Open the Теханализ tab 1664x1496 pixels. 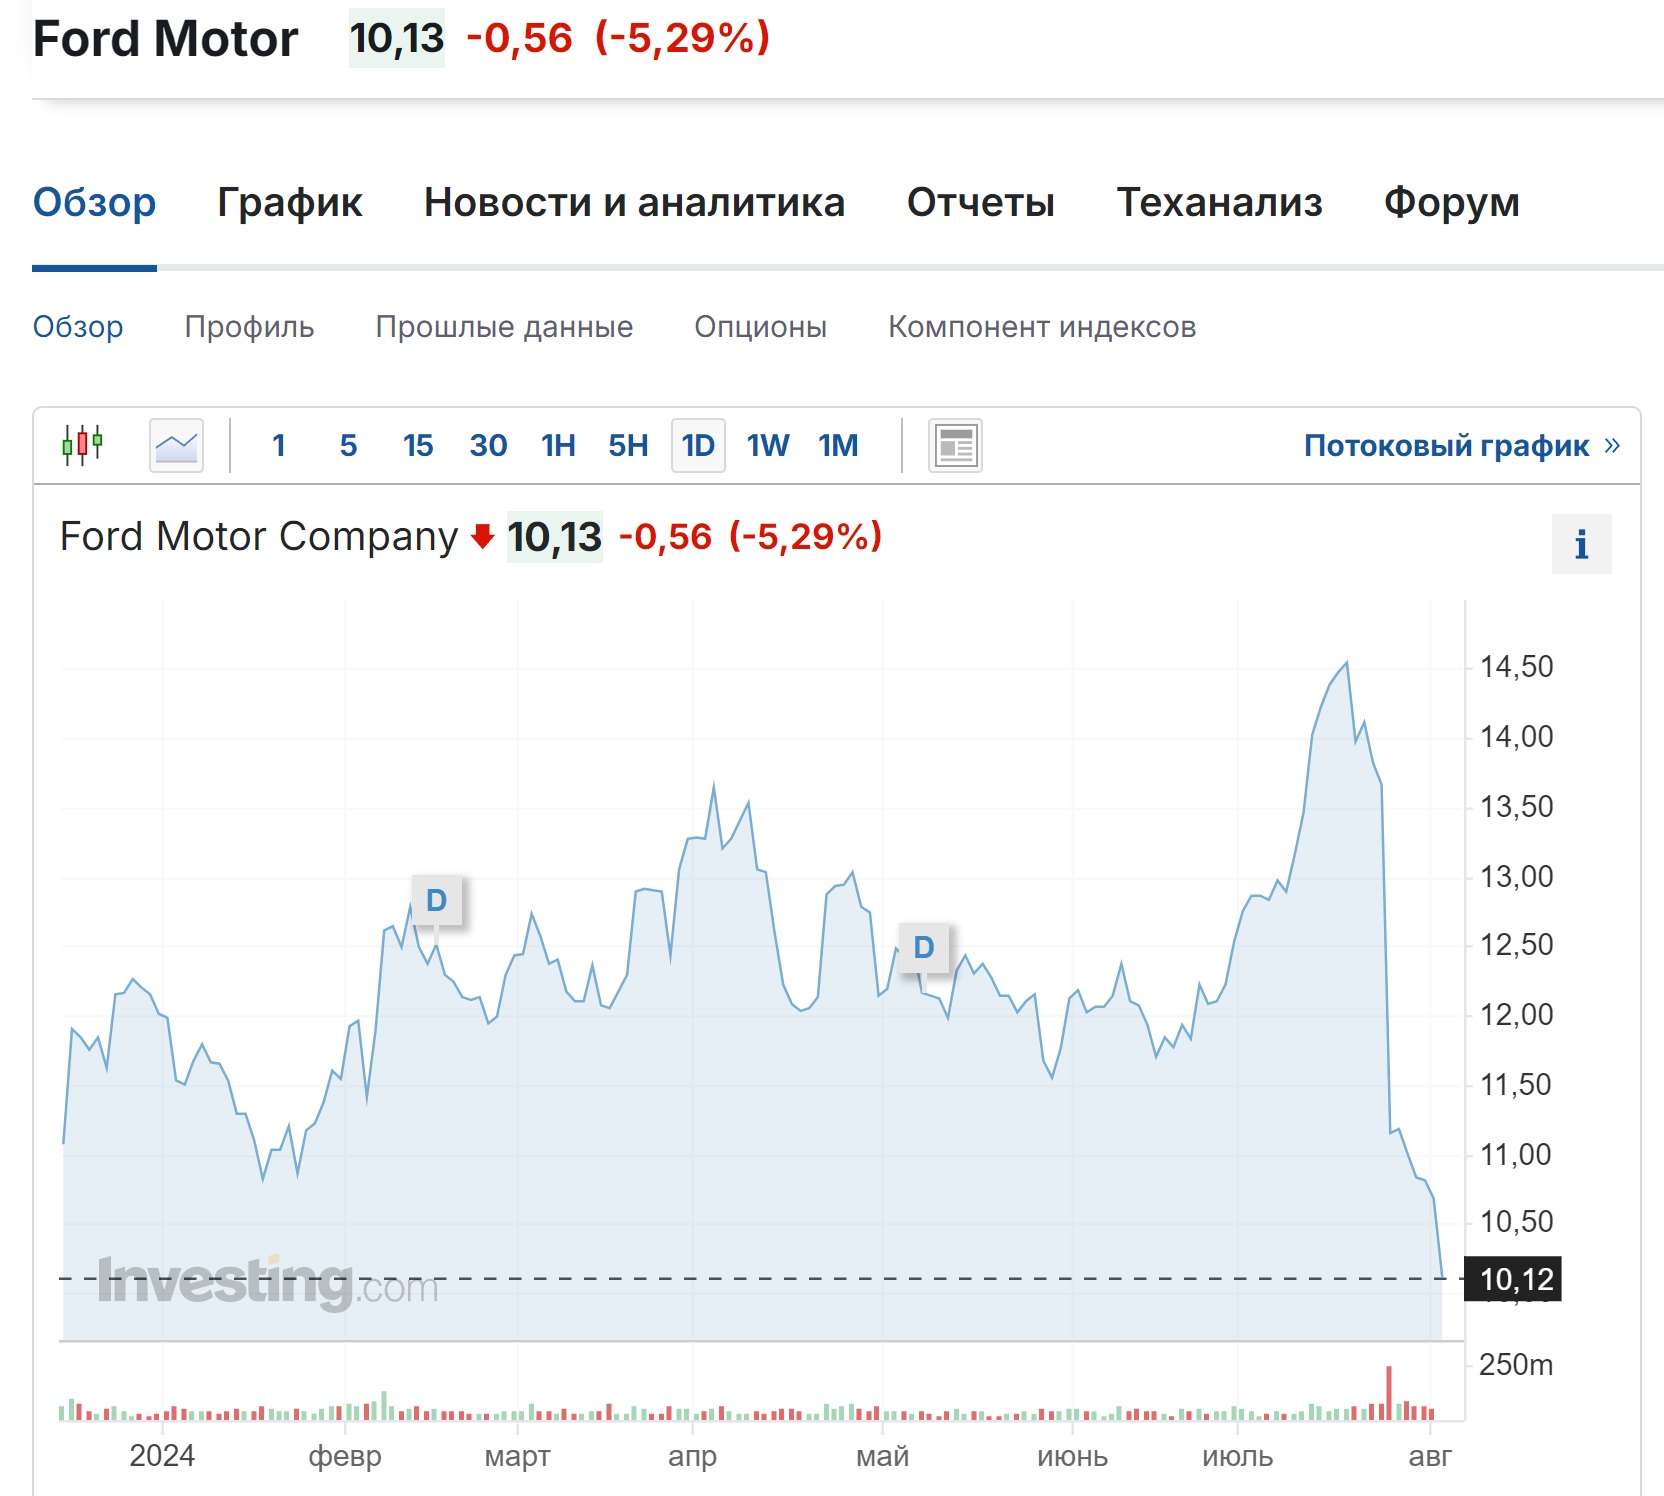[x=1219, y=203]
